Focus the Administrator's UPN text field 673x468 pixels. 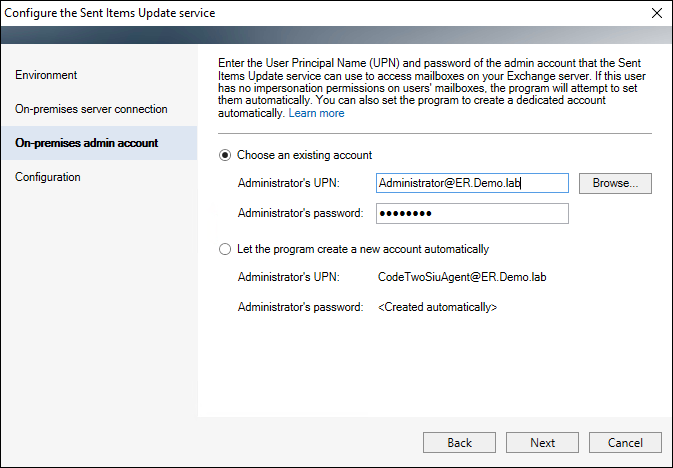tap(472, 183)
